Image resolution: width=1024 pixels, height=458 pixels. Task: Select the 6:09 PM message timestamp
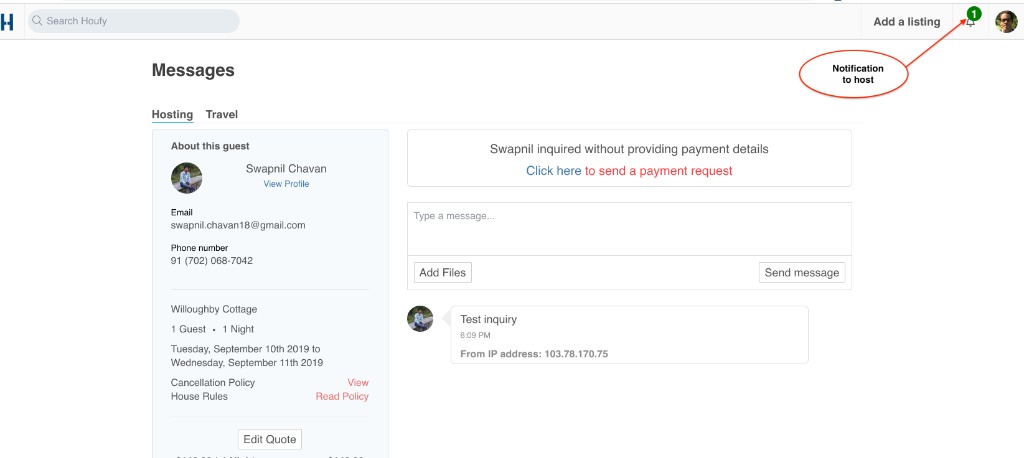pyautogui.click(x=475, y=336)
